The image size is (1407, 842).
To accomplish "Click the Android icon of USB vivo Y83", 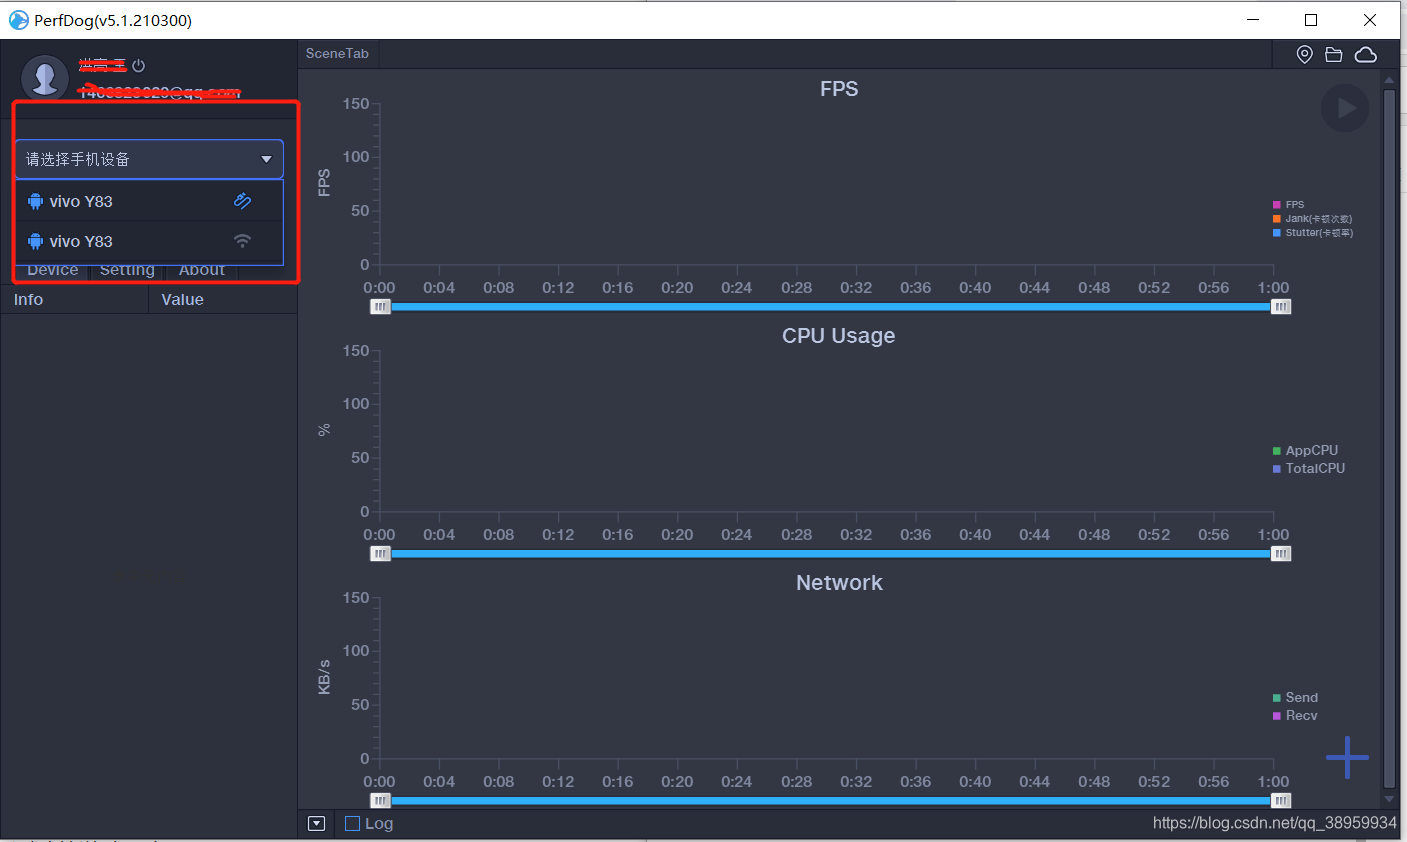I will pos(36,201).
